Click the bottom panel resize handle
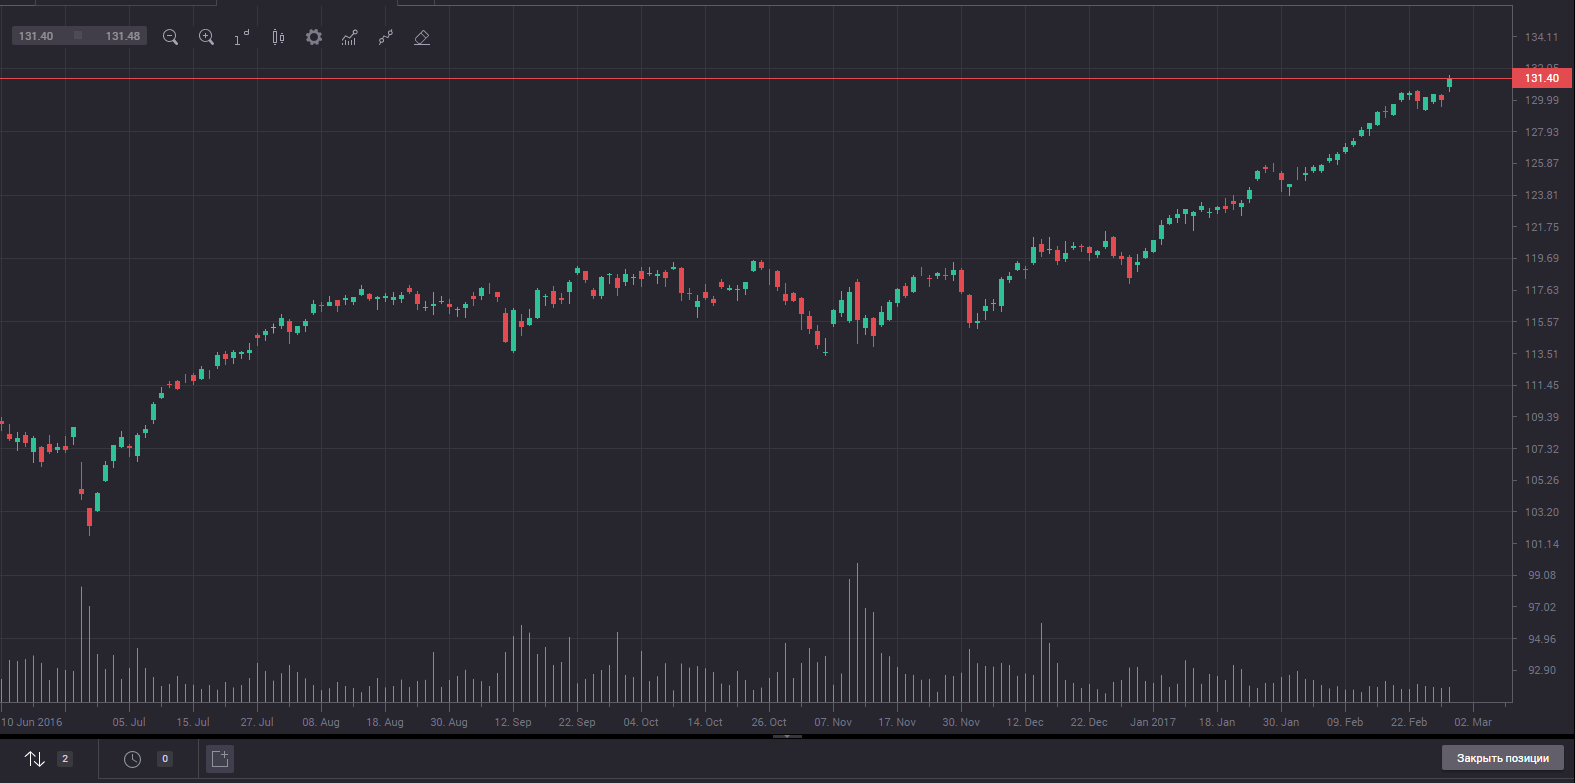Image resolution: width=1575 pixels, height=783 pixels. (x=787, y=736)
